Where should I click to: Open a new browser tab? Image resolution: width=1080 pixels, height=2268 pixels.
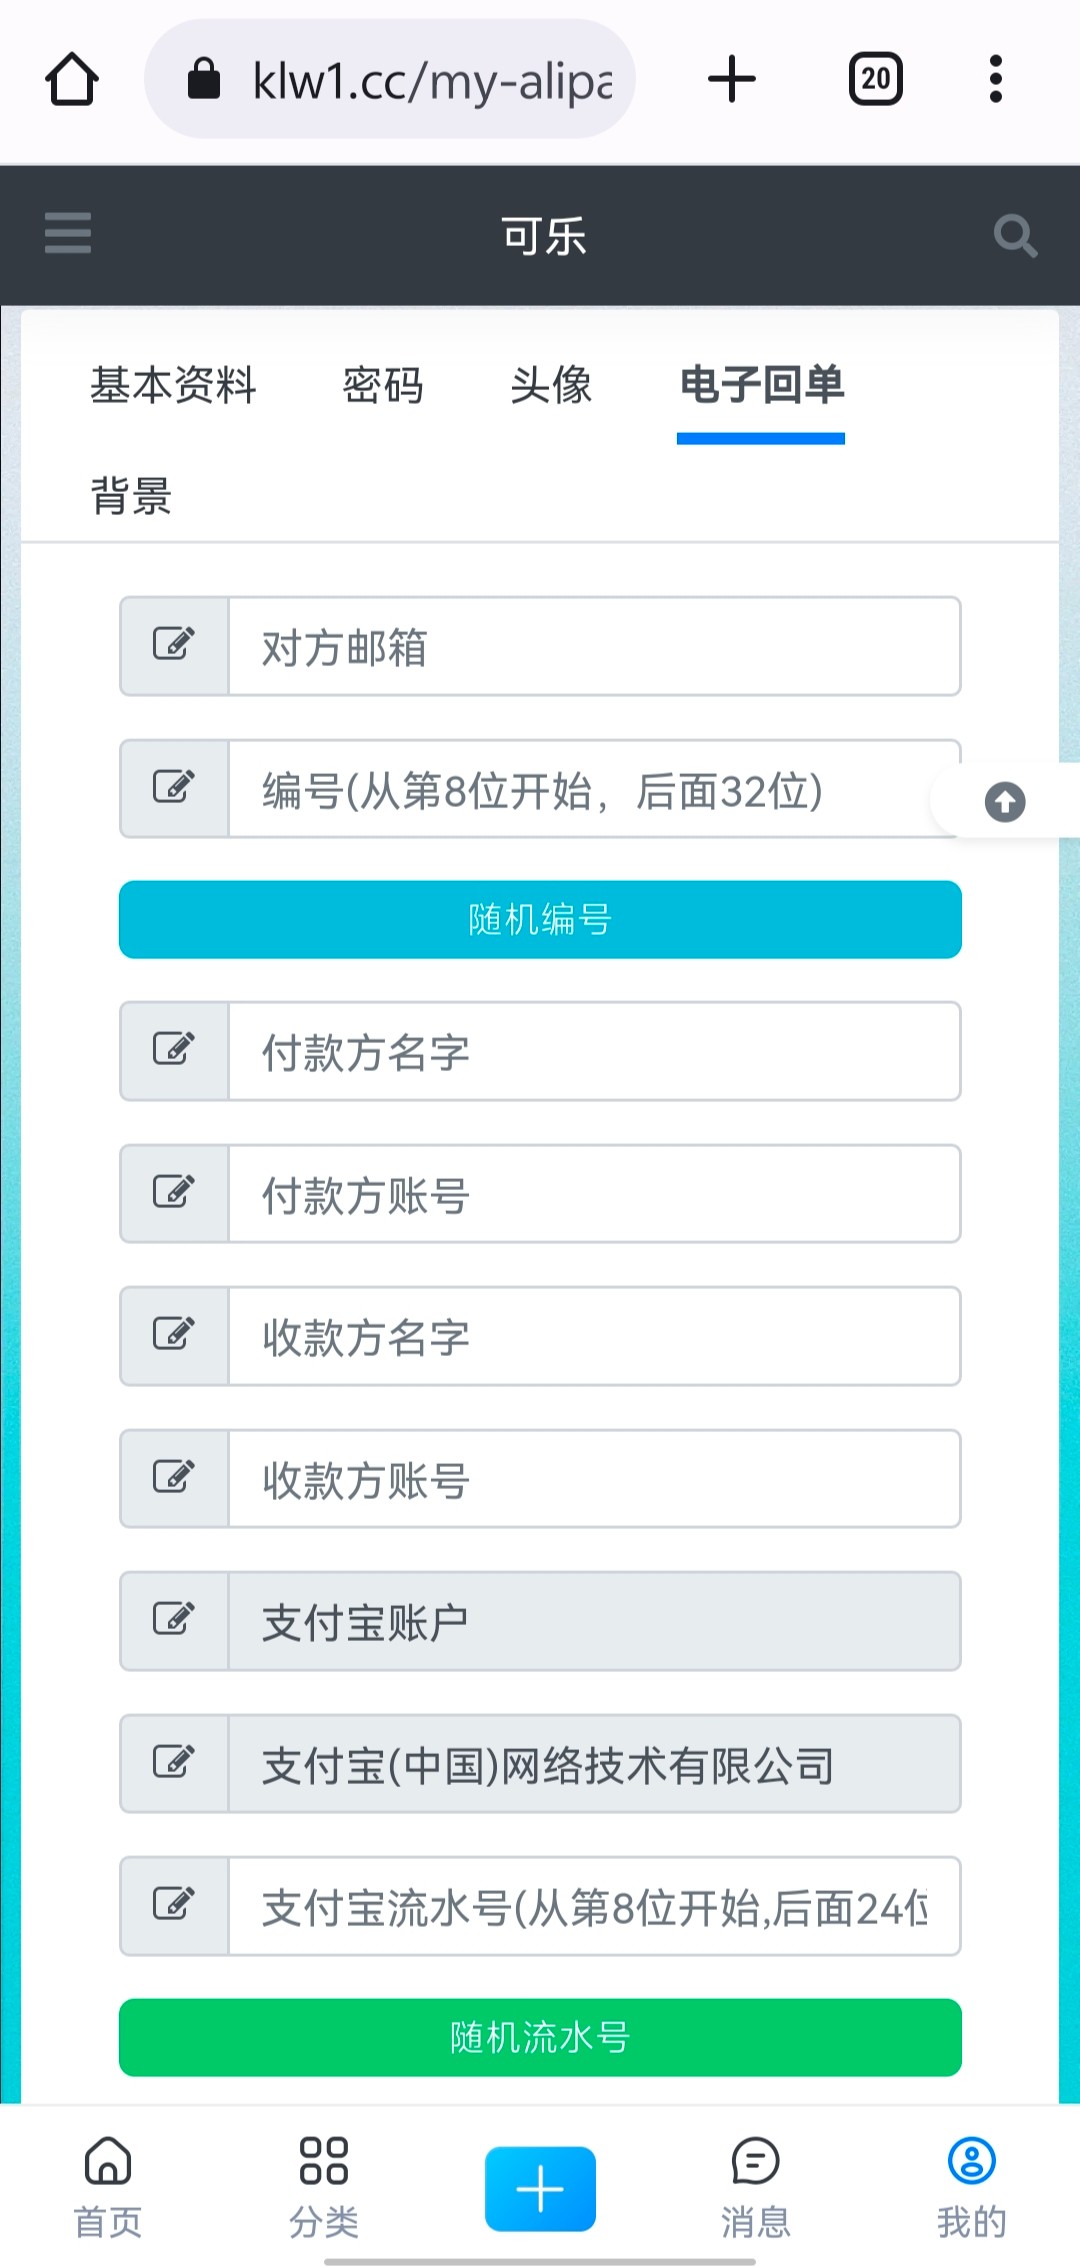732,80
